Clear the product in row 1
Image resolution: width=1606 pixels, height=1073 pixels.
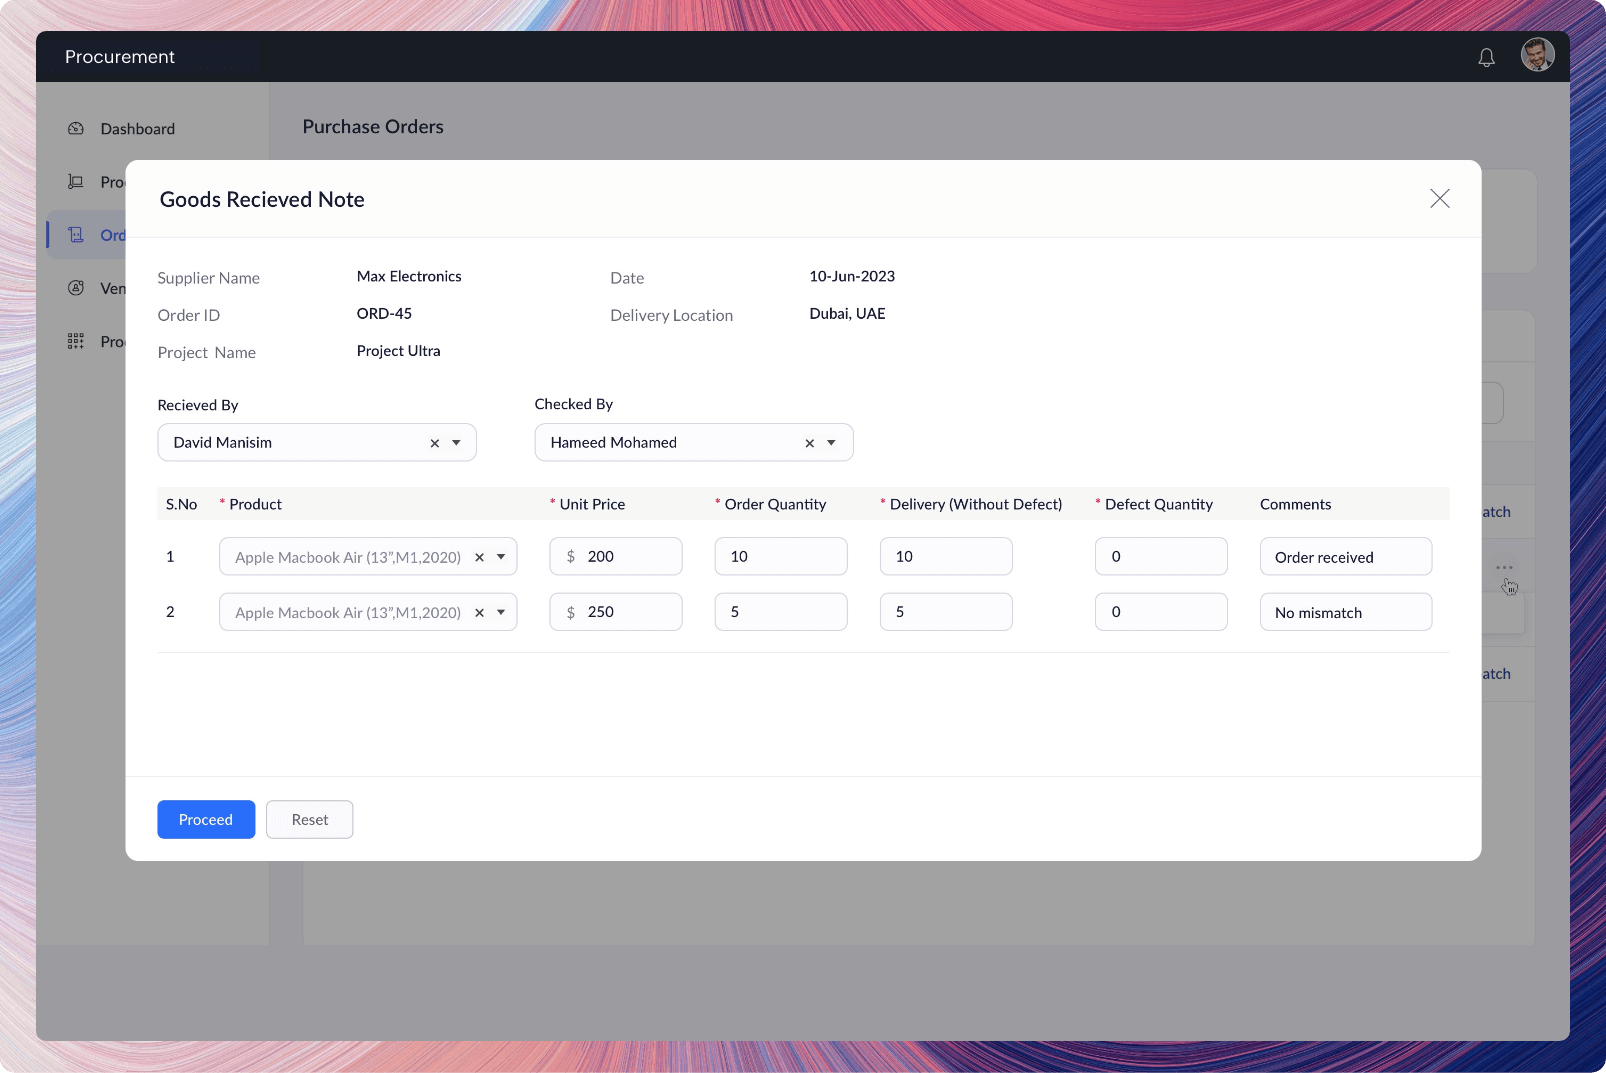[x=479, y=557]
